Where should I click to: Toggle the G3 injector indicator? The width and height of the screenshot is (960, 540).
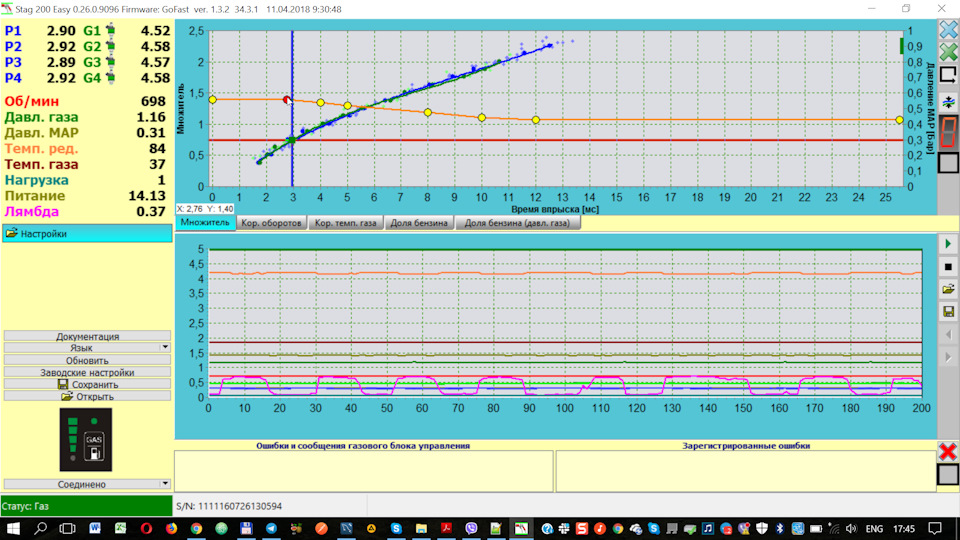(110, 62)
